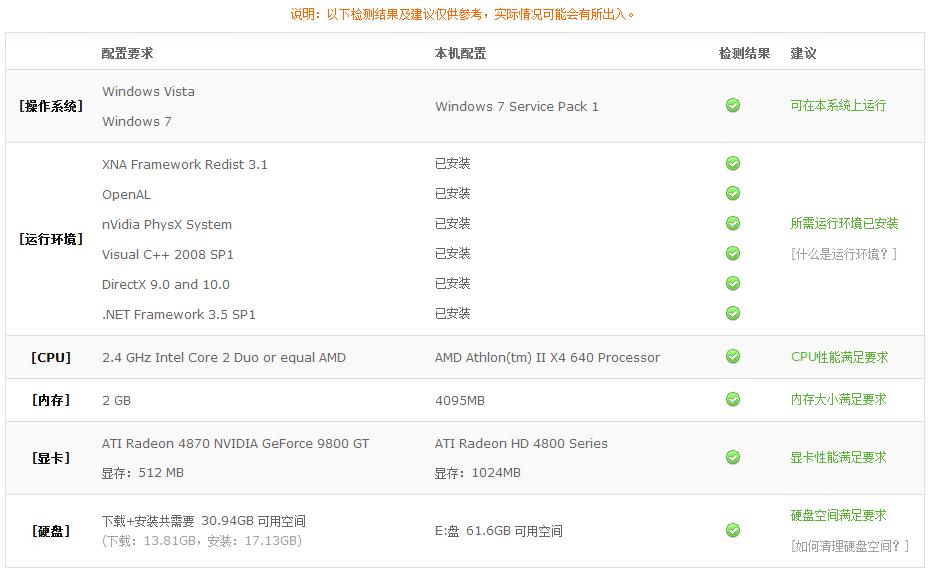Viewport: 928px width, 569px height.
Task: Click check icon for .NET Framework 3.5 SP1
Action: pyautogui.click(x=733, y=313)
